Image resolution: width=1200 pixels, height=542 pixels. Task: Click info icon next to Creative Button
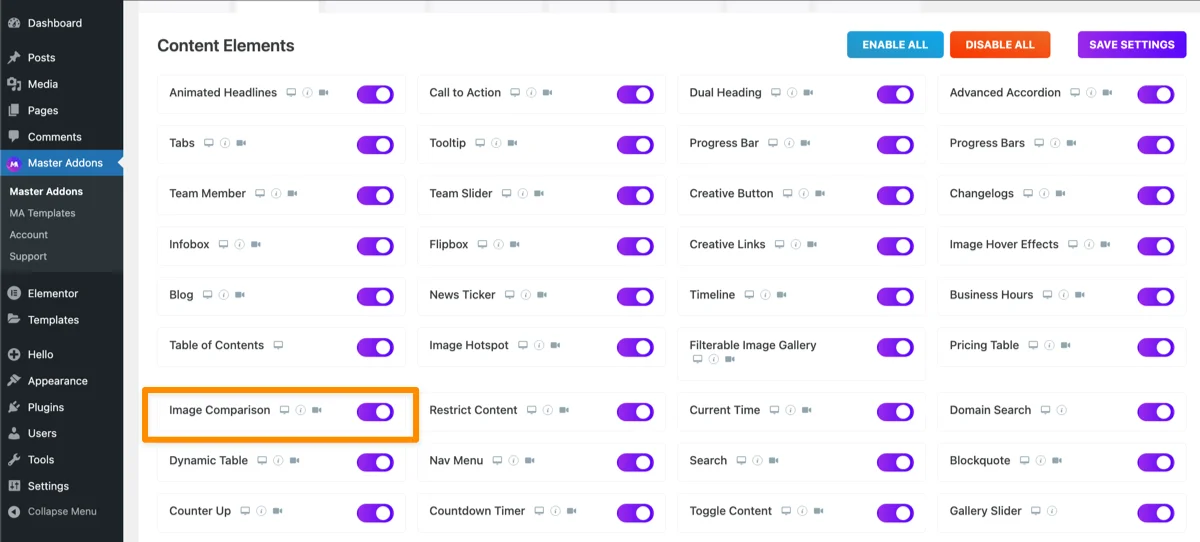click(804, 194)
